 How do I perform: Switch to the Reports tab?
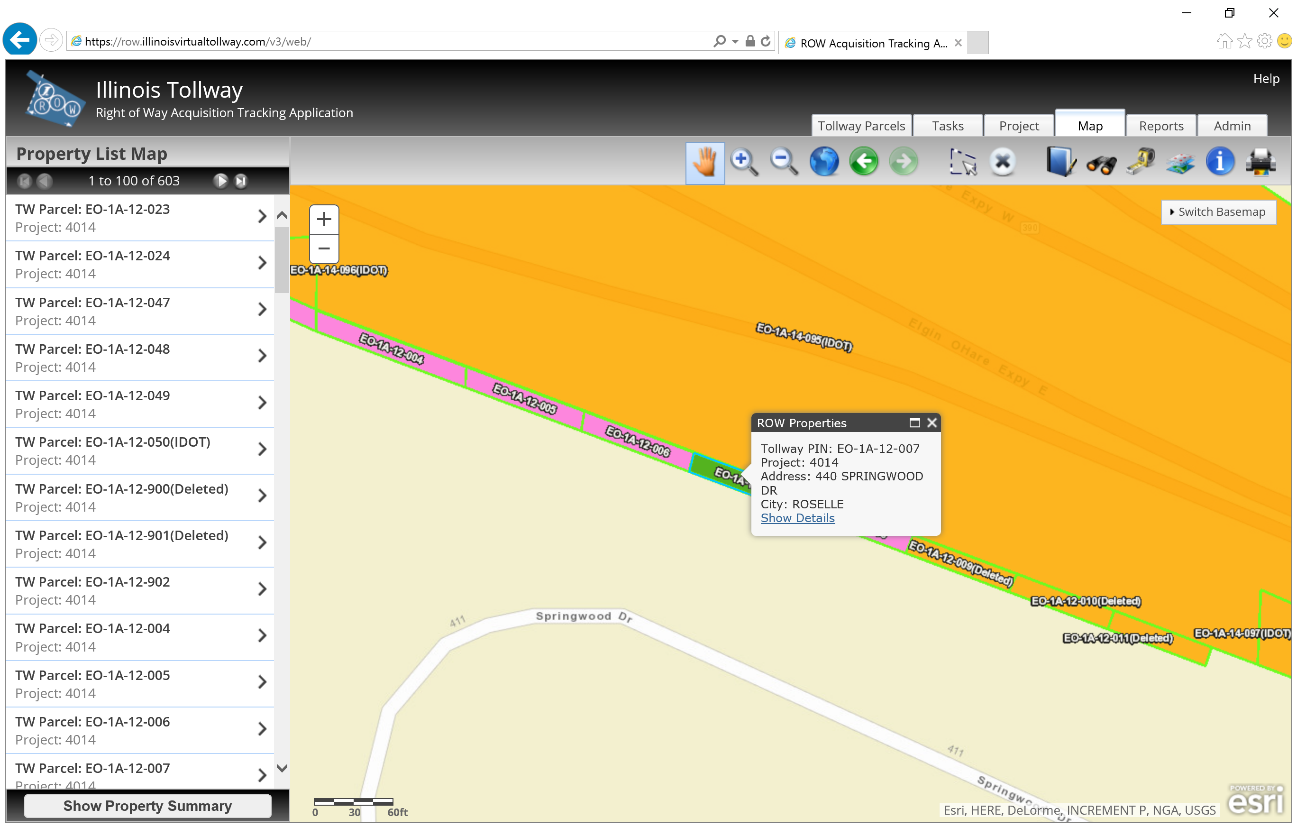1161,126
